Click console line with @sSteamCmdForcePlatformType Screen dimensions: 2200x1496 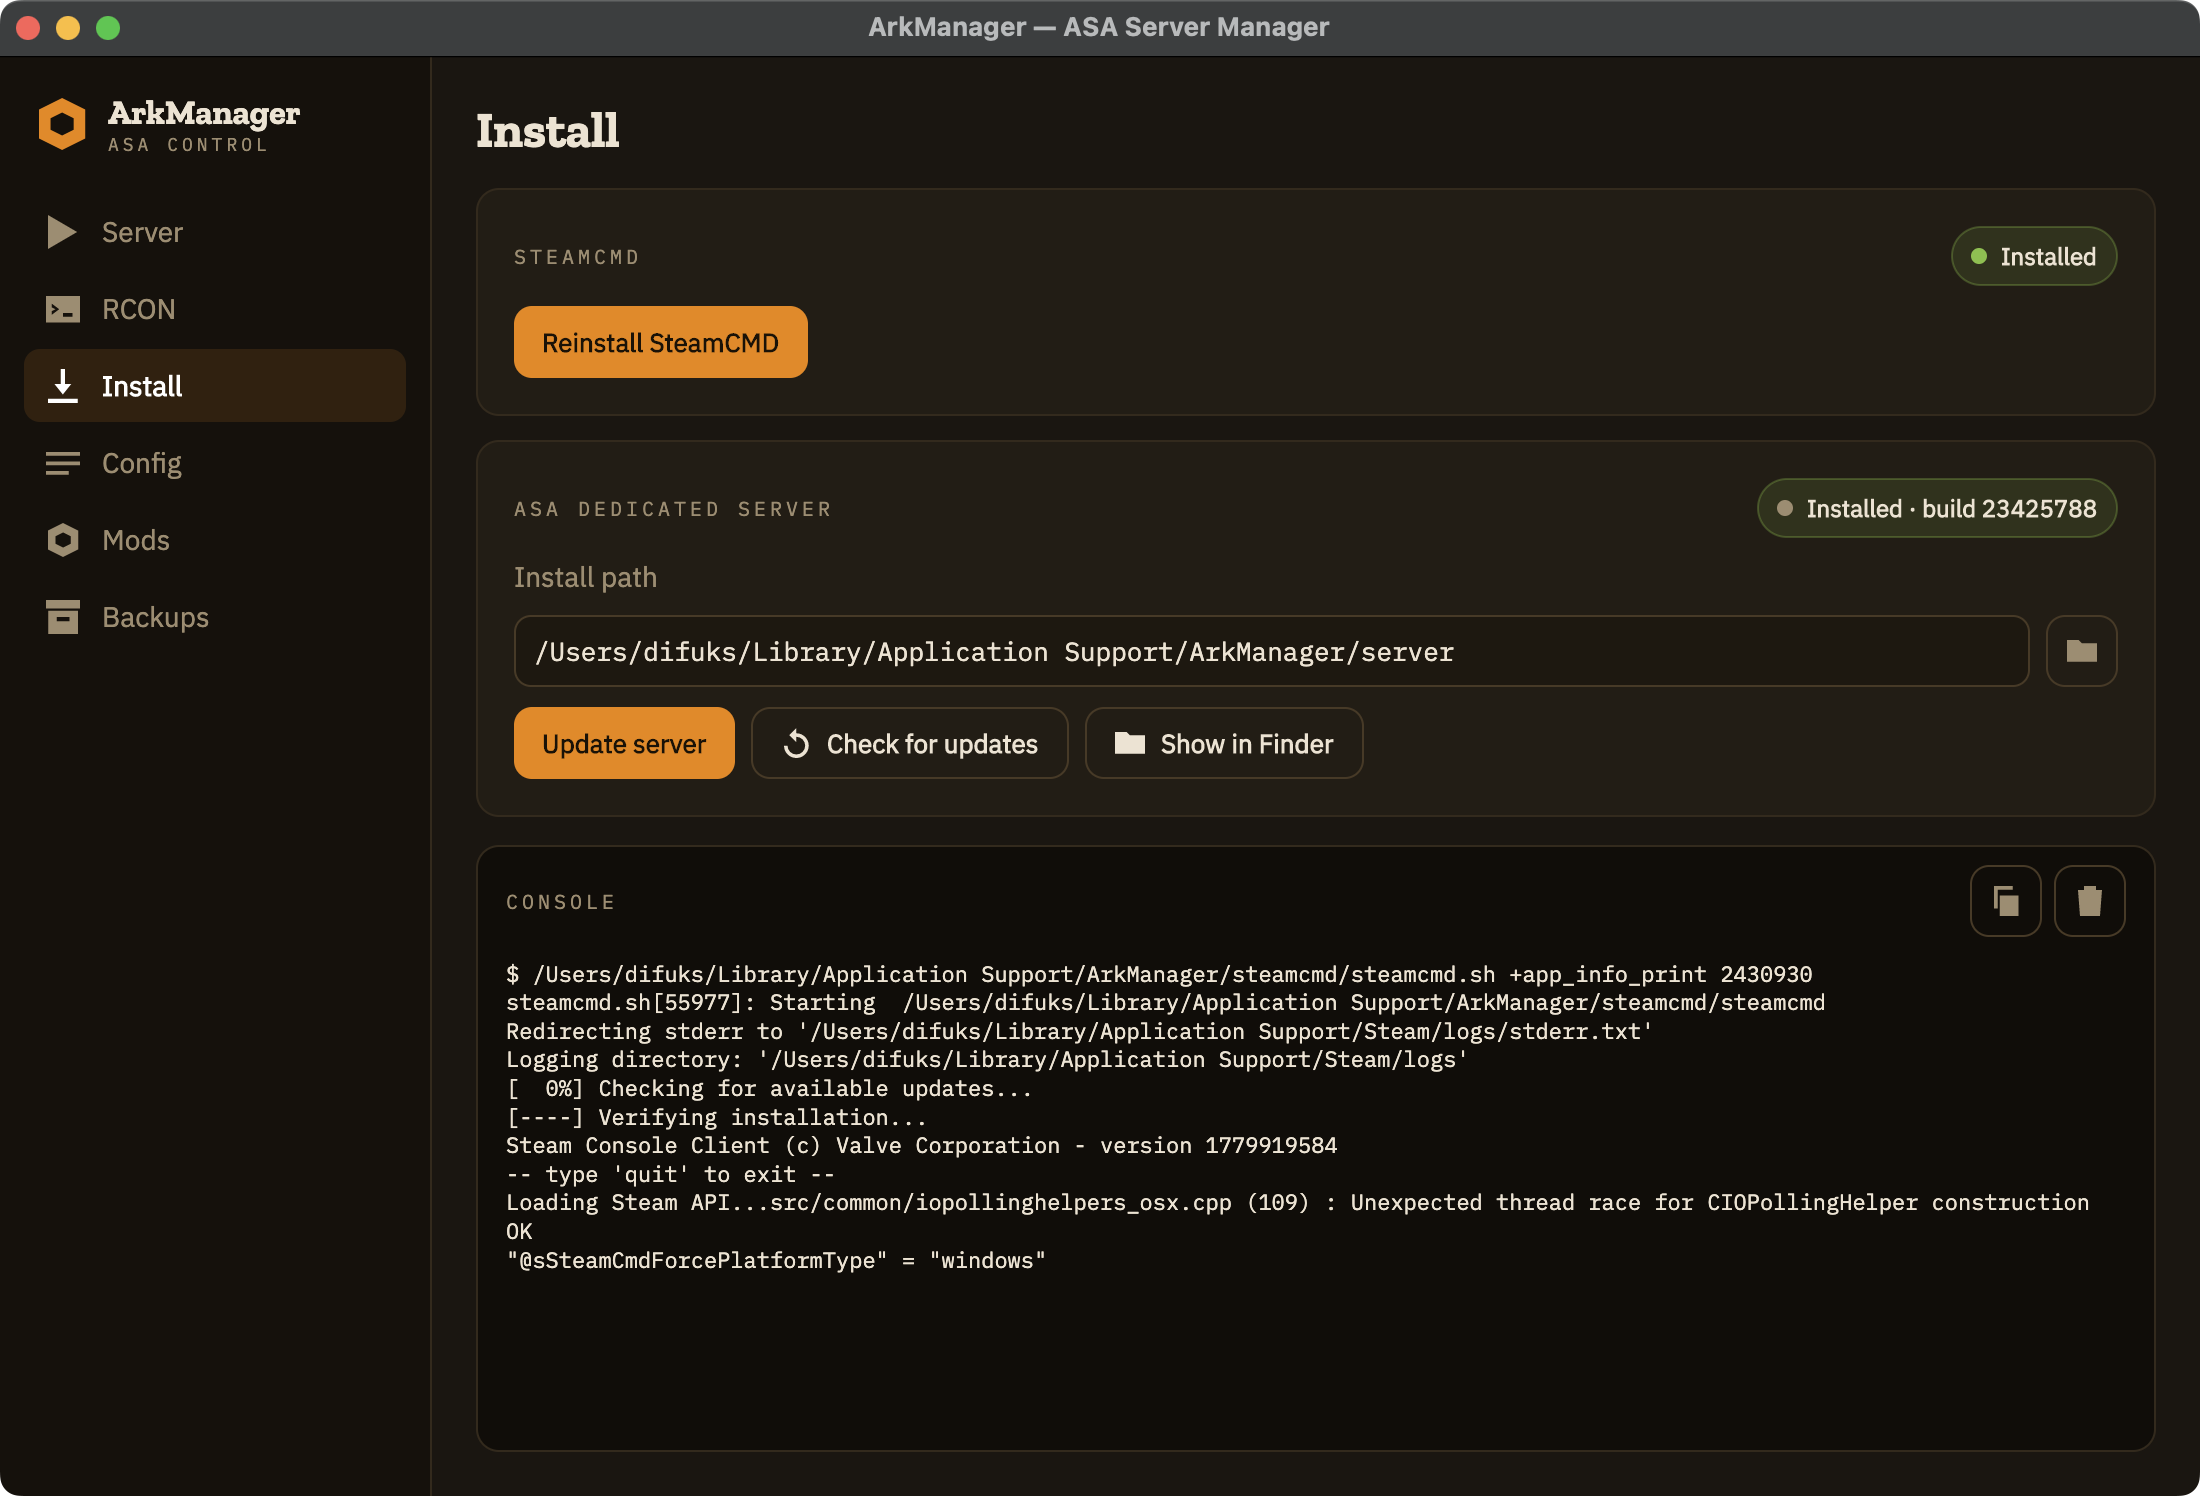point(776,1260)
